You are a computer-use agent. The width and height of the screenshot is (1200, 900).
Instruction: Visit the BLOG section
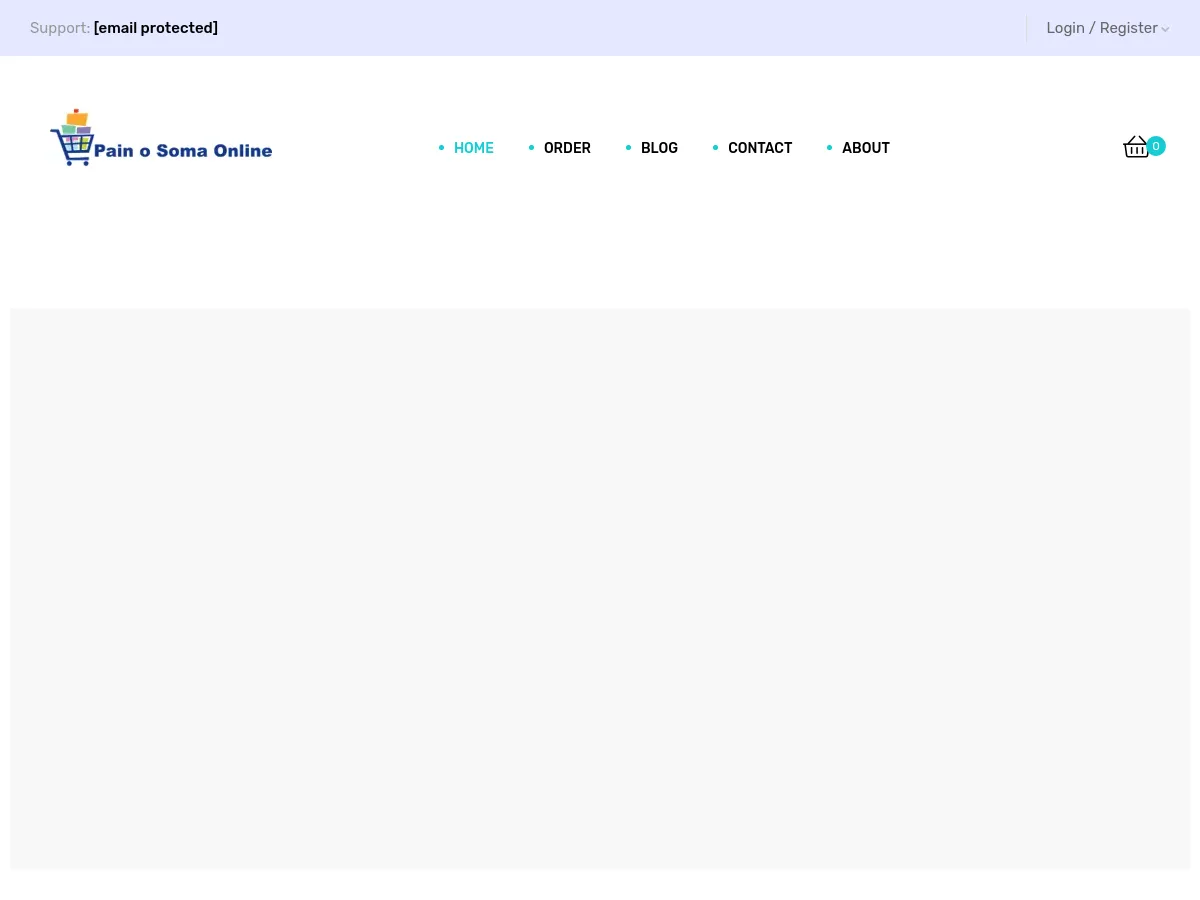[659, 147]
